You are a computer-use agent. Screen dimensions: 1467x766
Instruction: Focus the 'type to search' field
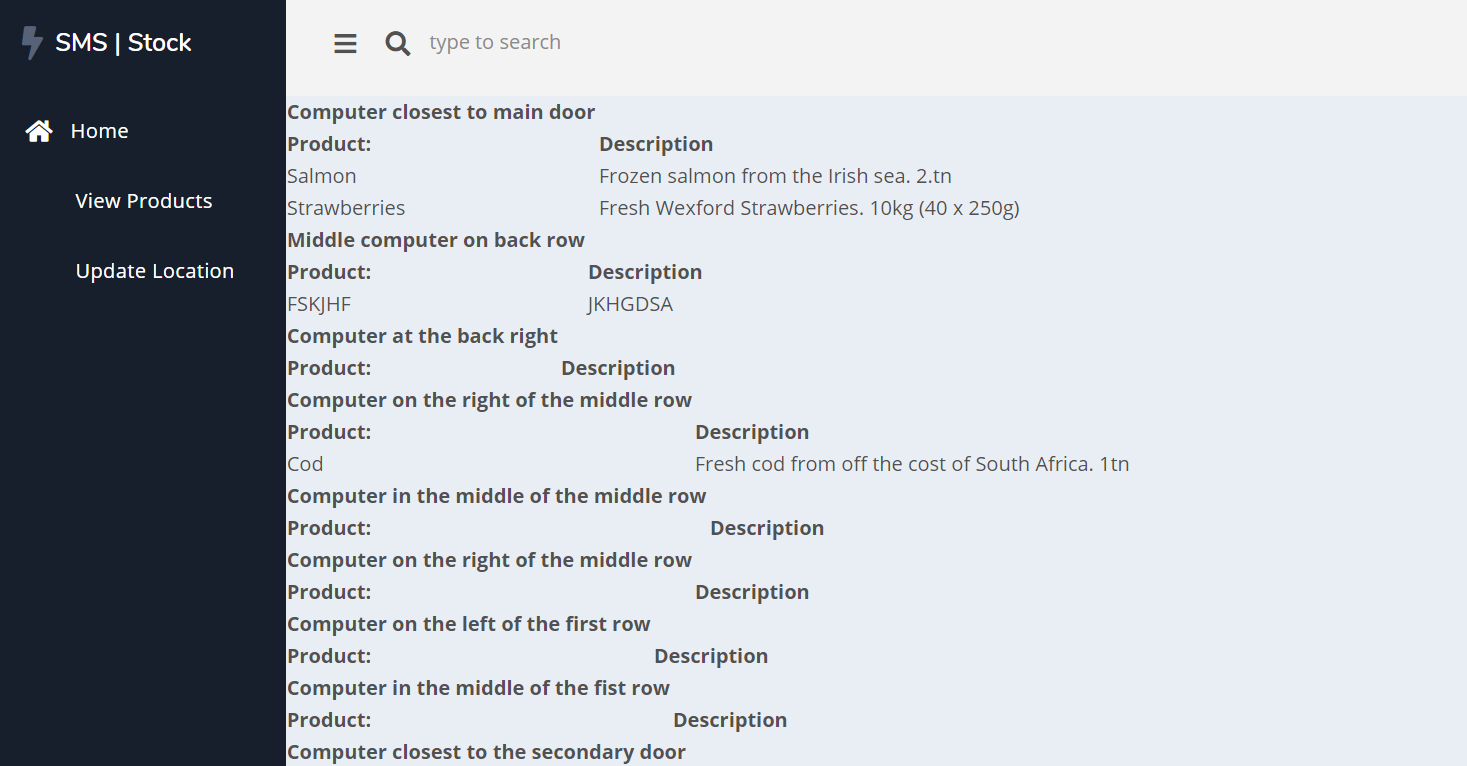point(600,42)
